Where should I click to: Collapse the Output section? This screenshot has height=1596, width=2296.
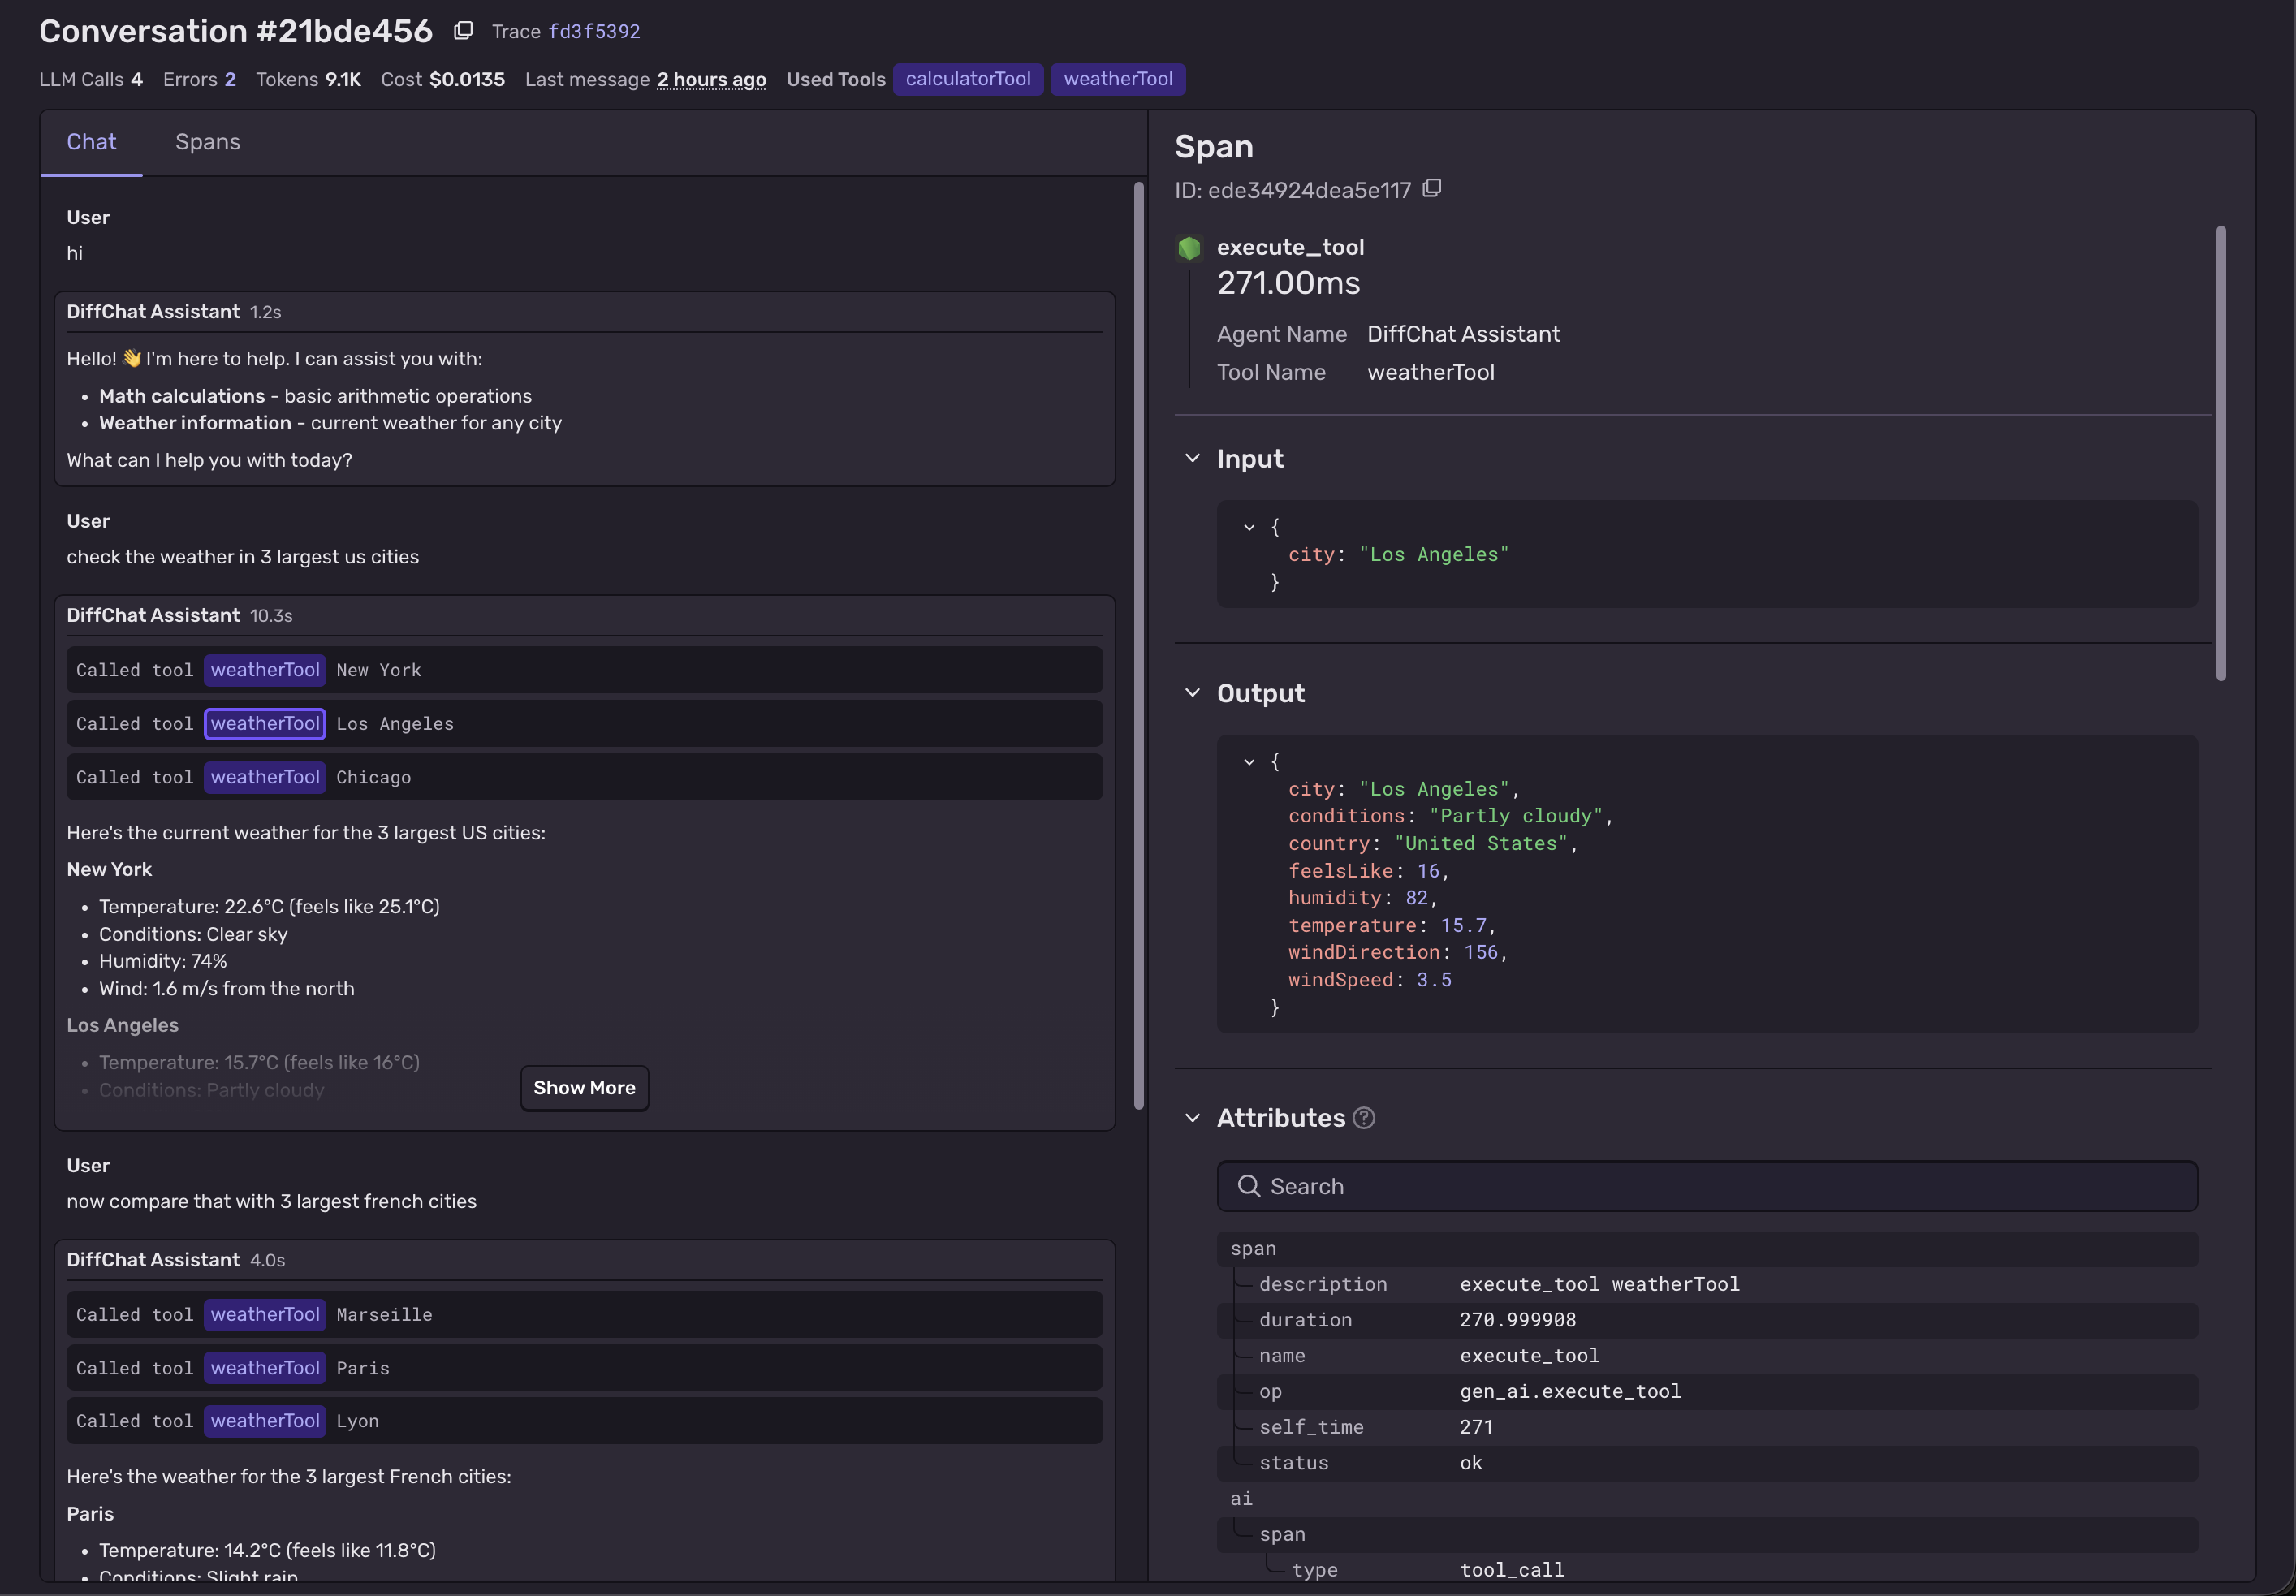coord(1192,693)
